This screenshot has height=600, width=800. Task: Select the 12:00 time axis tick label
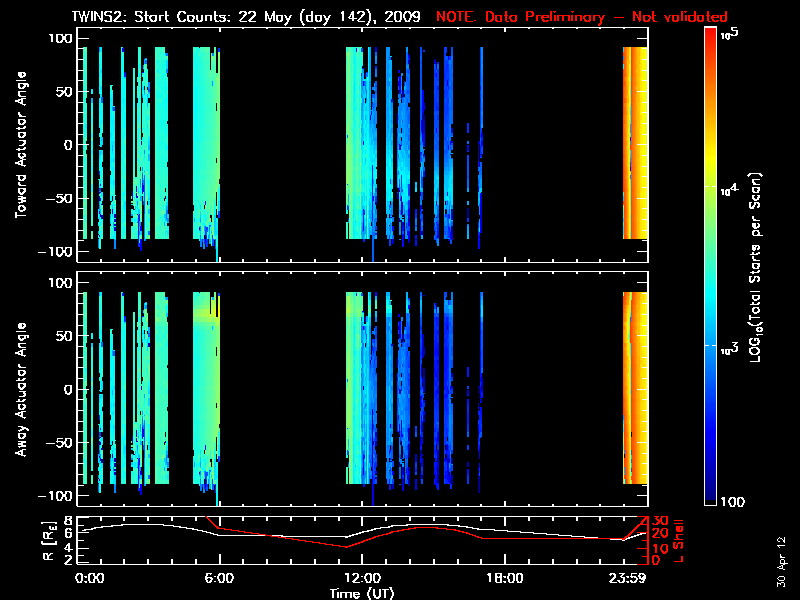pos(361,578)
